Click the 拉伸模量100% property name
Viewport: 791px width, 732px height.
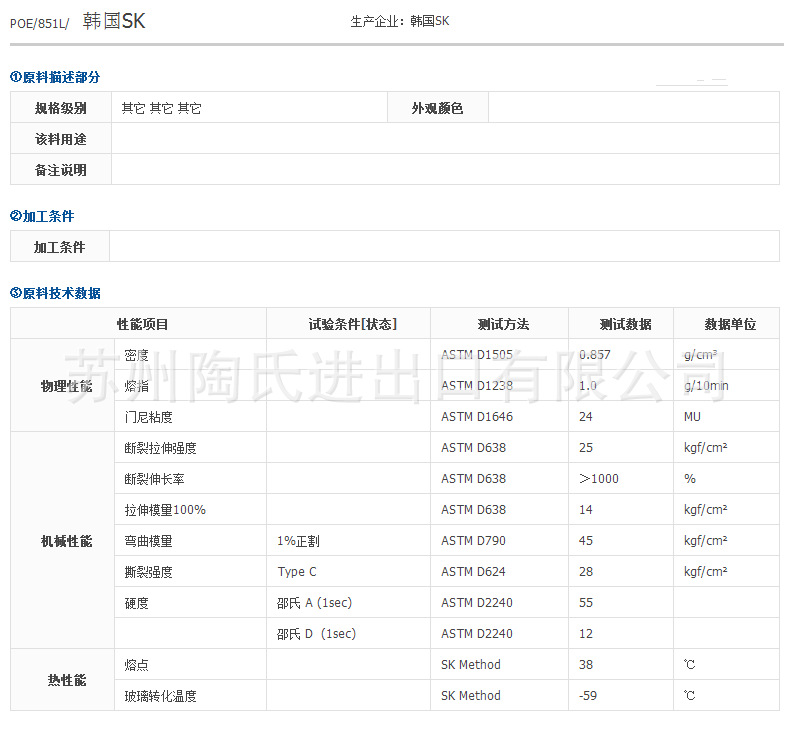(x=165, y=510)
